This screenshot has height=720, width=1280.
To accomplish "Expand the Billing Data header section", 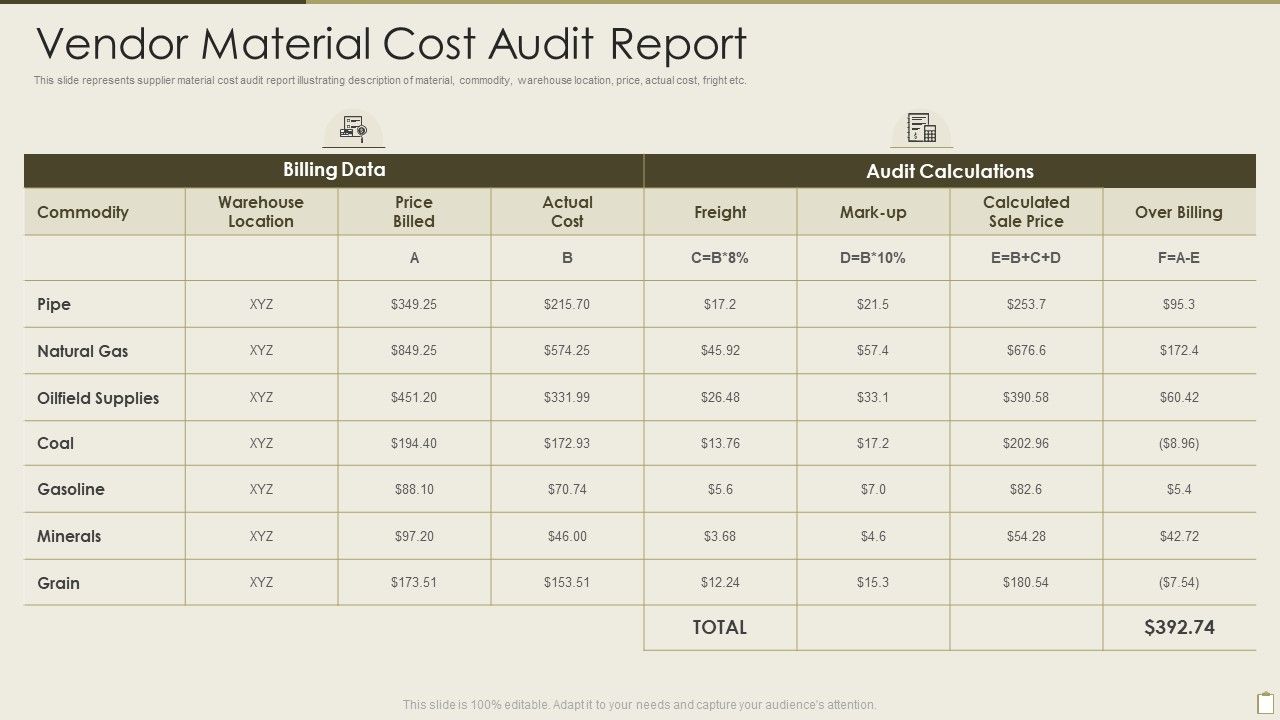I will click(334, 170).
